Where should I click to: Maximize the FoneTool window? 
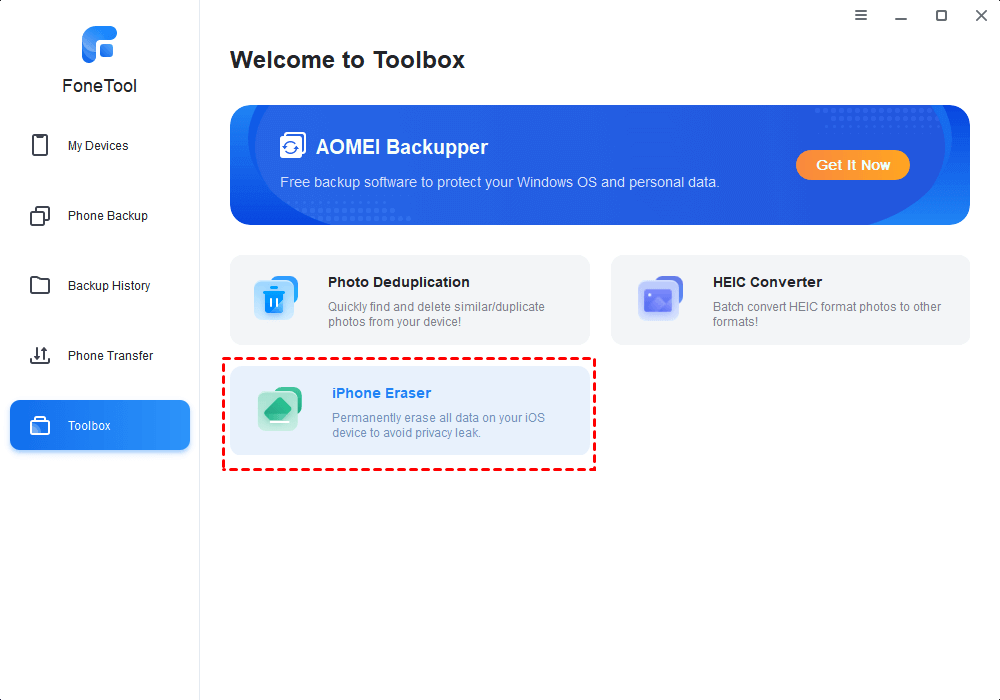941,15
